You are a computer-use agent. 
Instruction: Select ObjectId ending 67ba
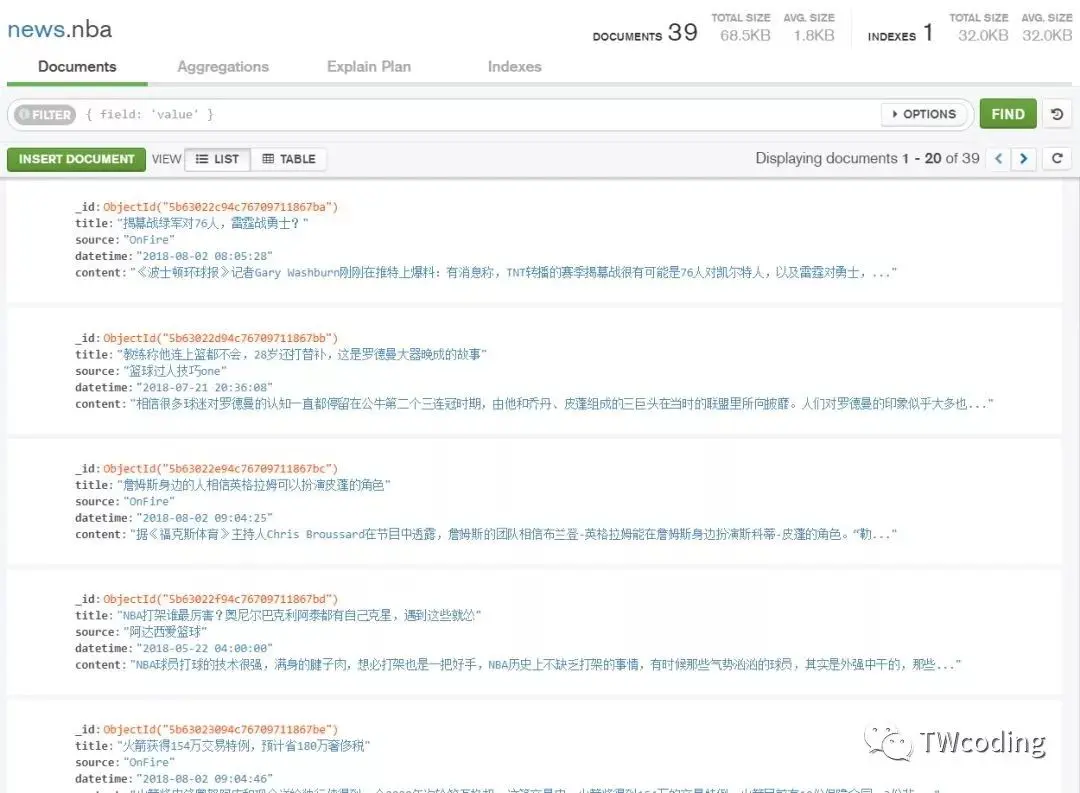click(x=220, y=207)
